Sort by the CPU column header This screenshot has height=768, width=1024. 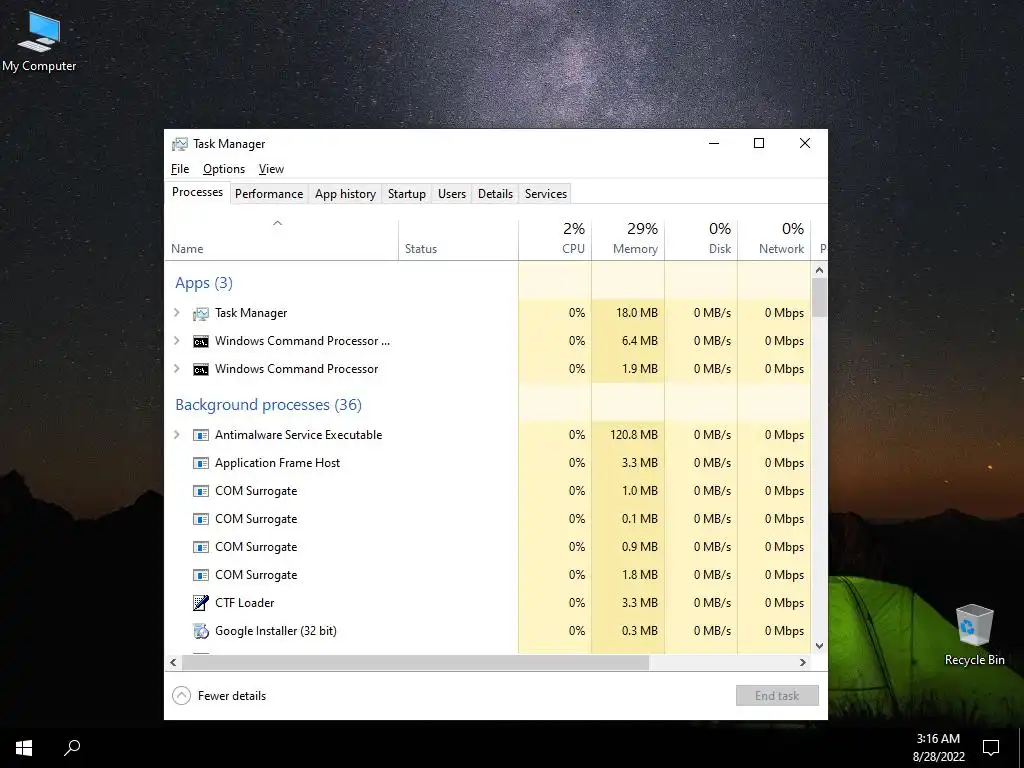(x=555, y=239)
